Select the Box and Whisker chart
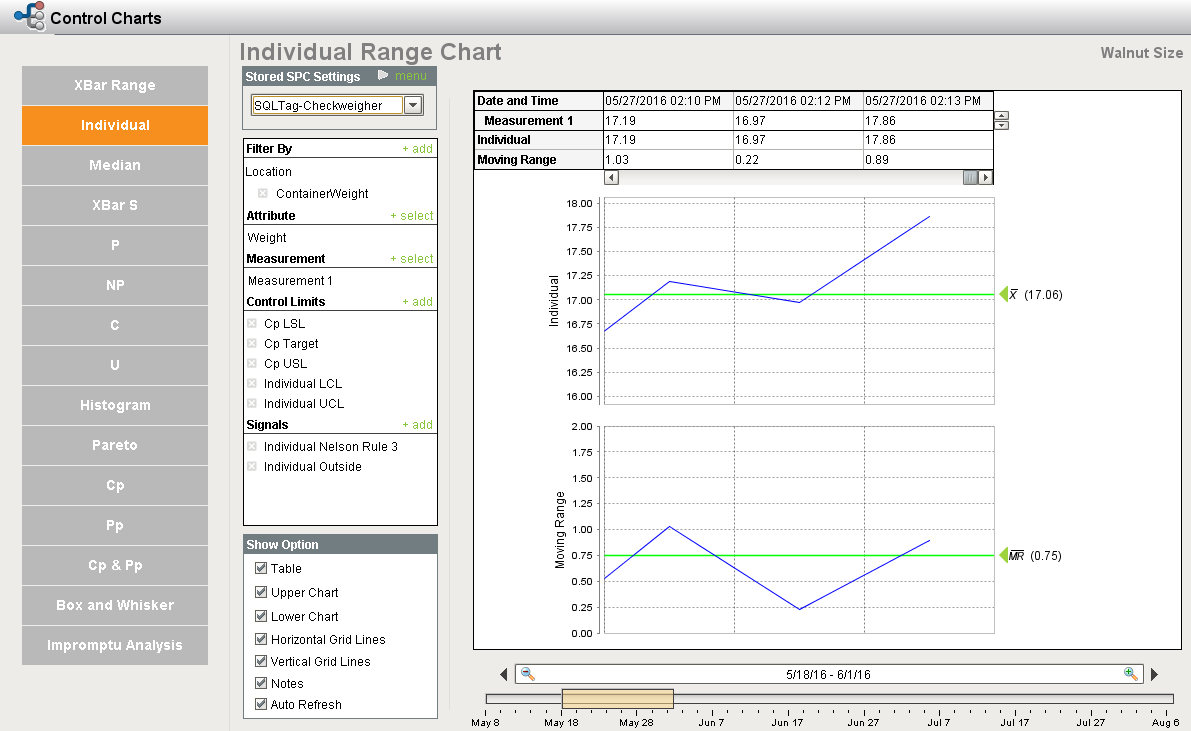The height and width of the screenshot is (731, 1191). coord(115,605)
